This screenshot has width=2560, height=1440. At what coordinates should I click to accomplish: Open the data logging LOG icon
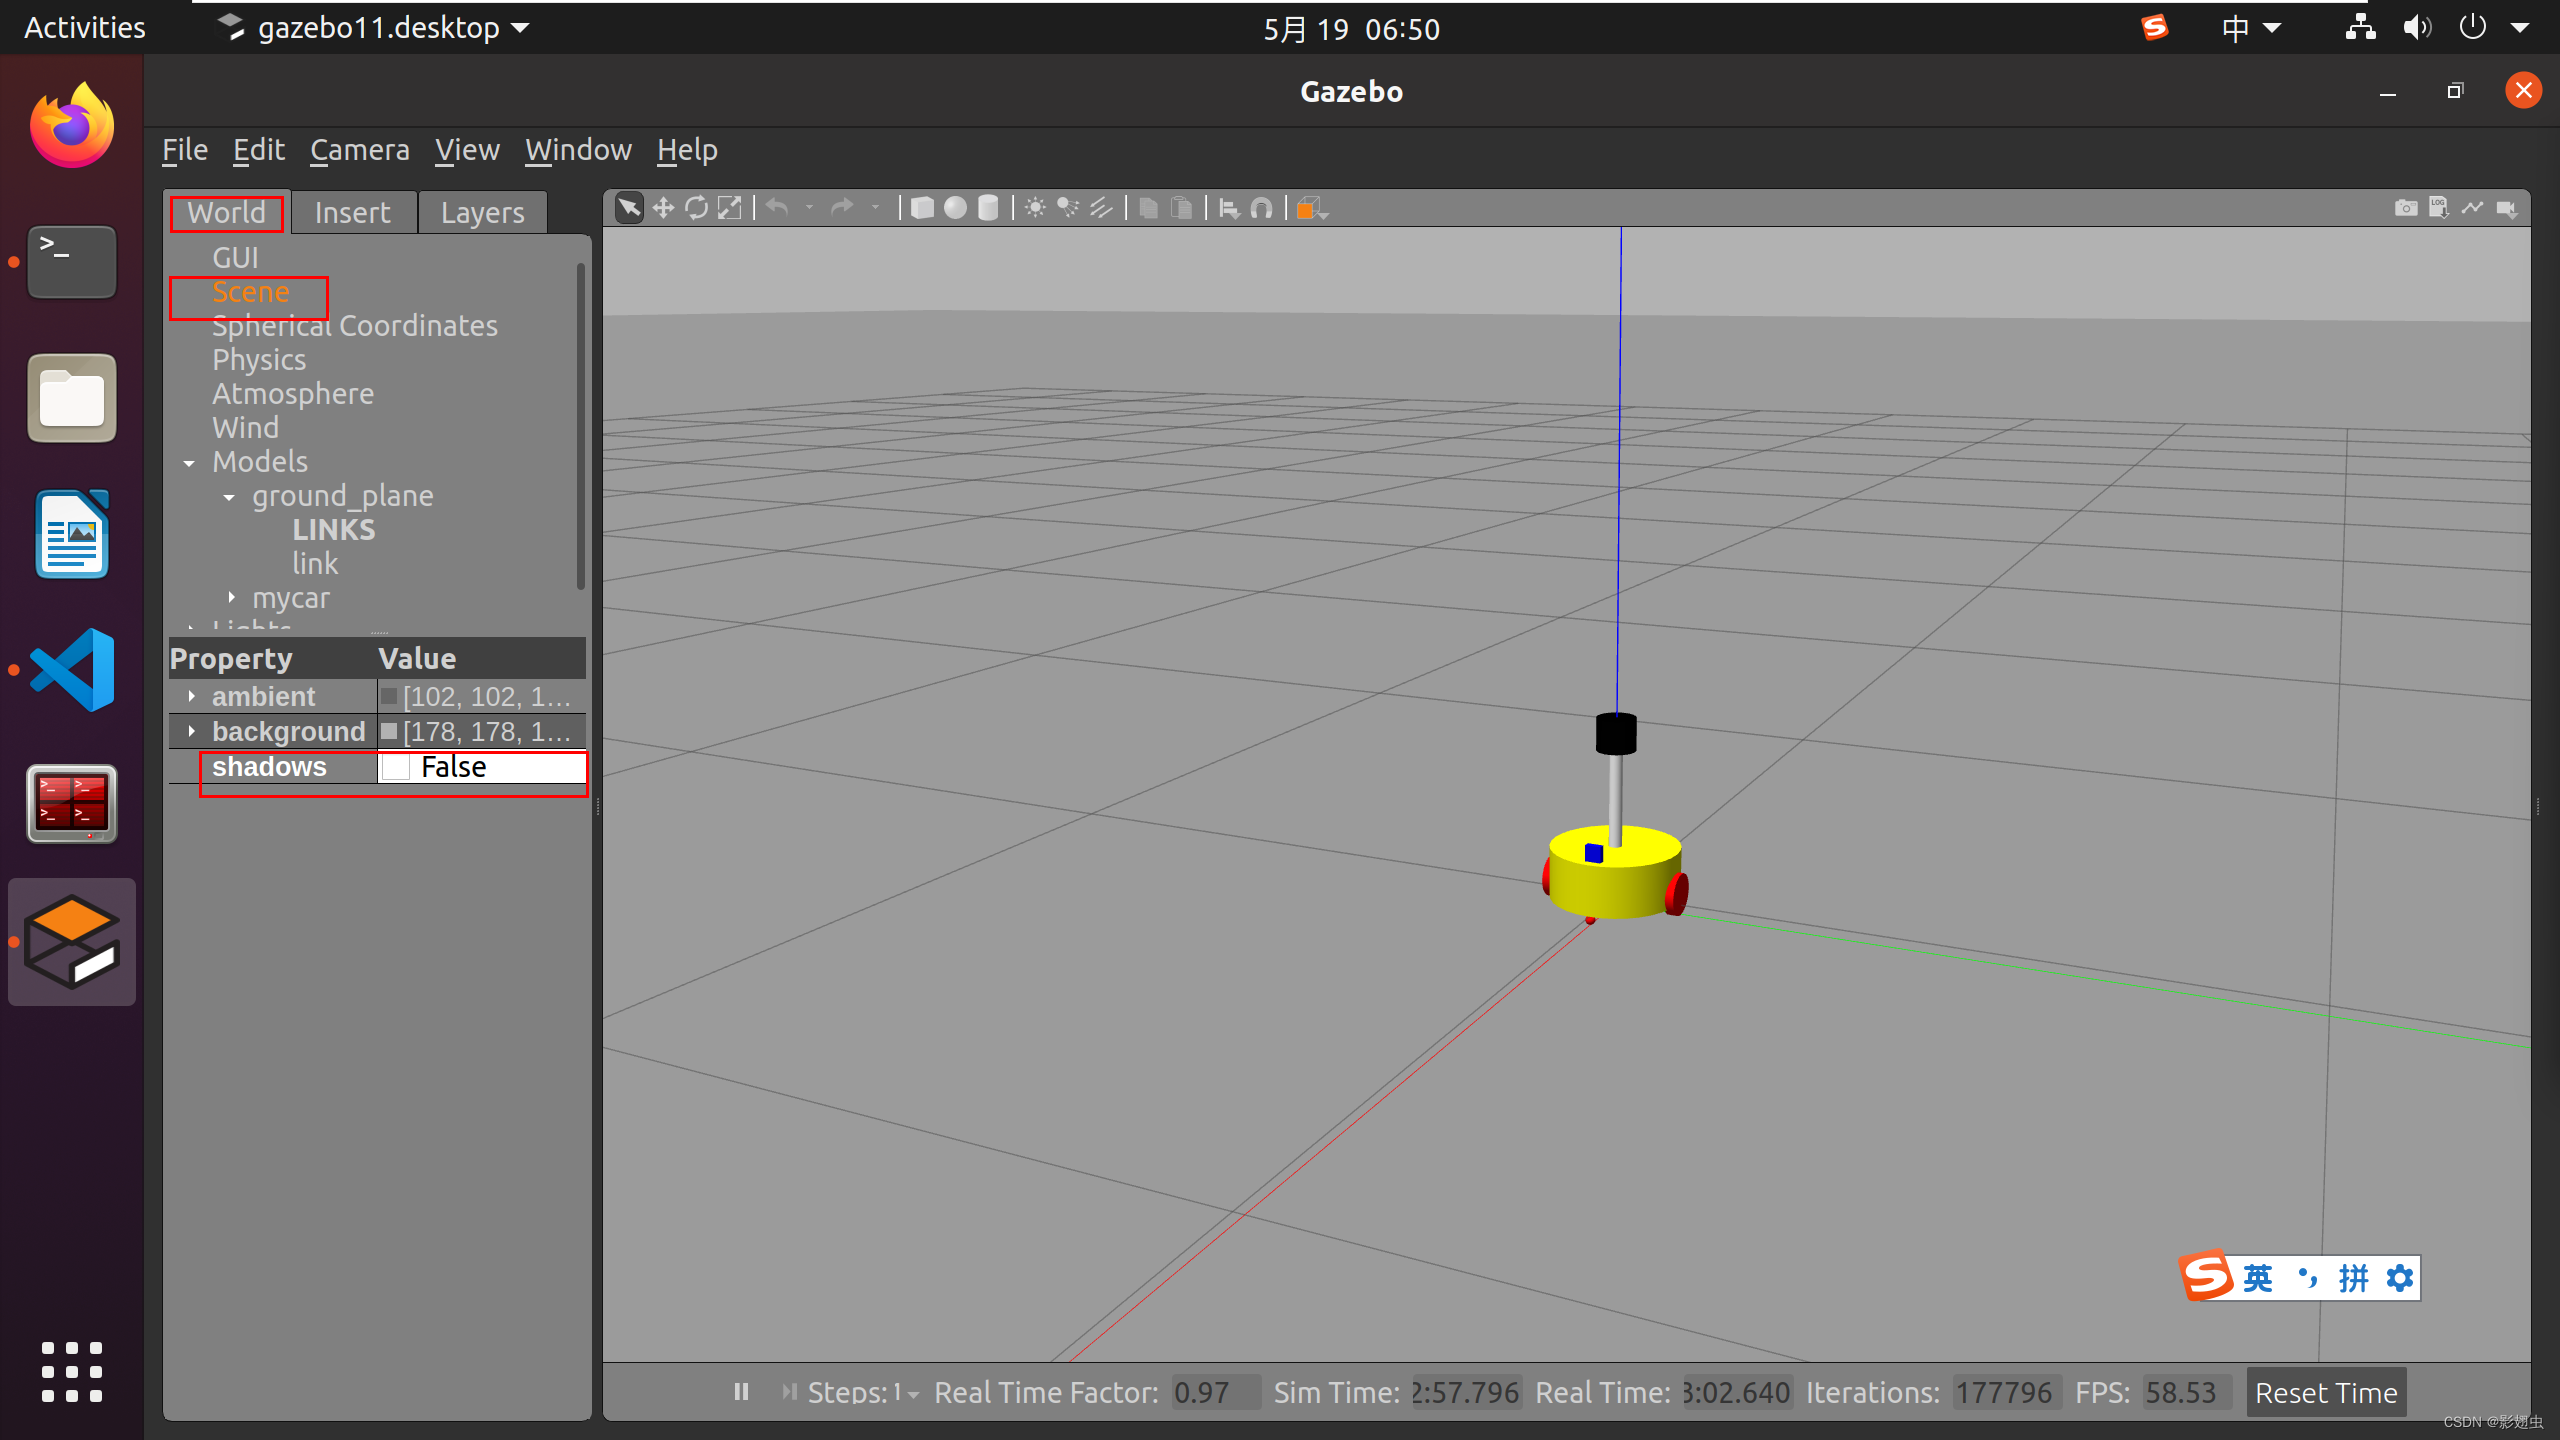[x=2439, y=208]
